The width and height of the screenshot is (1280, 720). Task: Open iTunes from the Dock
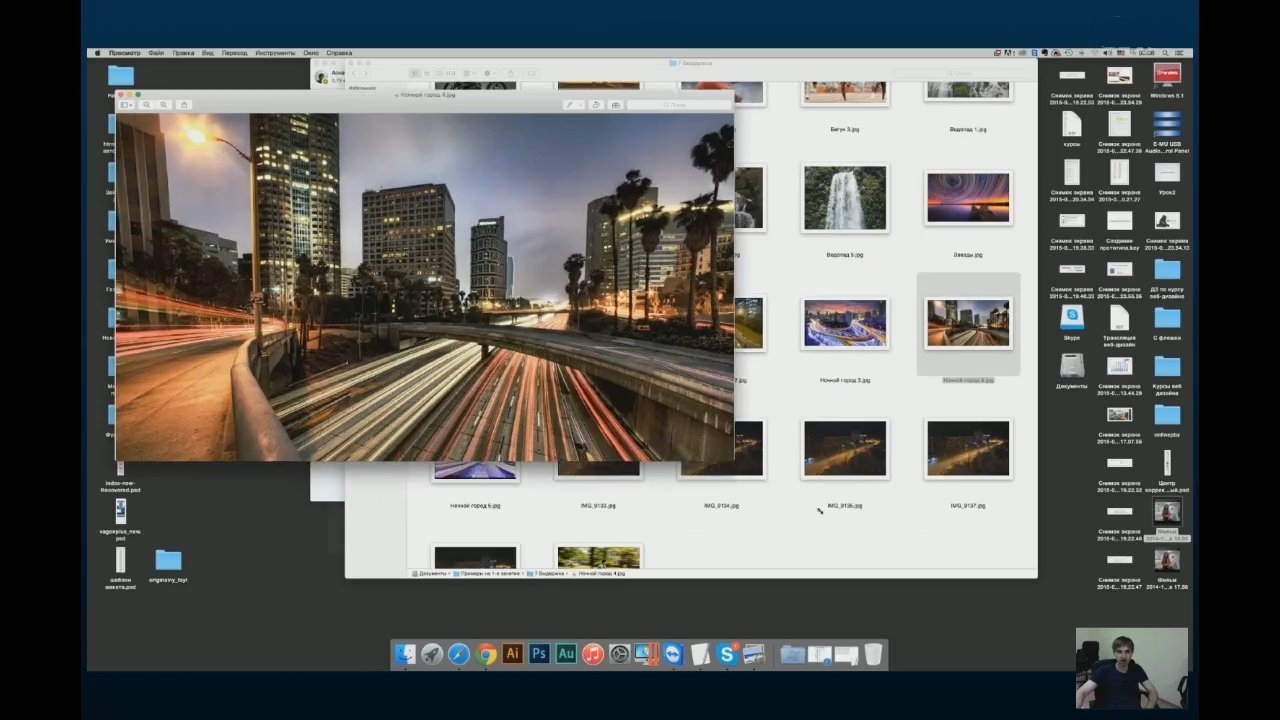593,654
